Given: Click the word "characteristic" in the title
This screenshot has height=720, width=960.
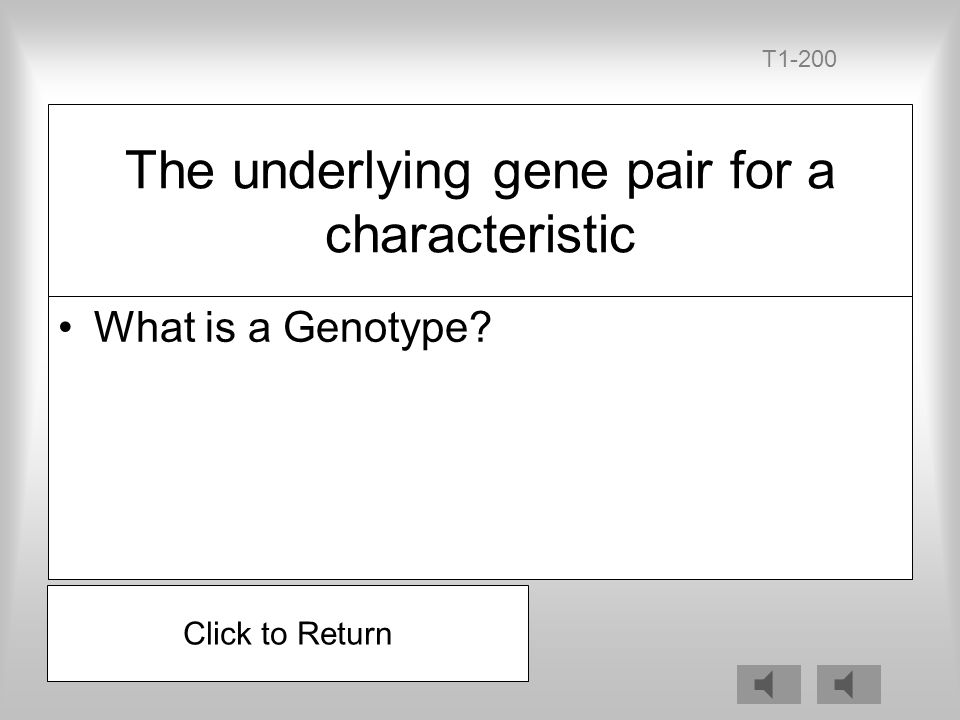Looking at the screenshot, I should (x=480, y=234).
